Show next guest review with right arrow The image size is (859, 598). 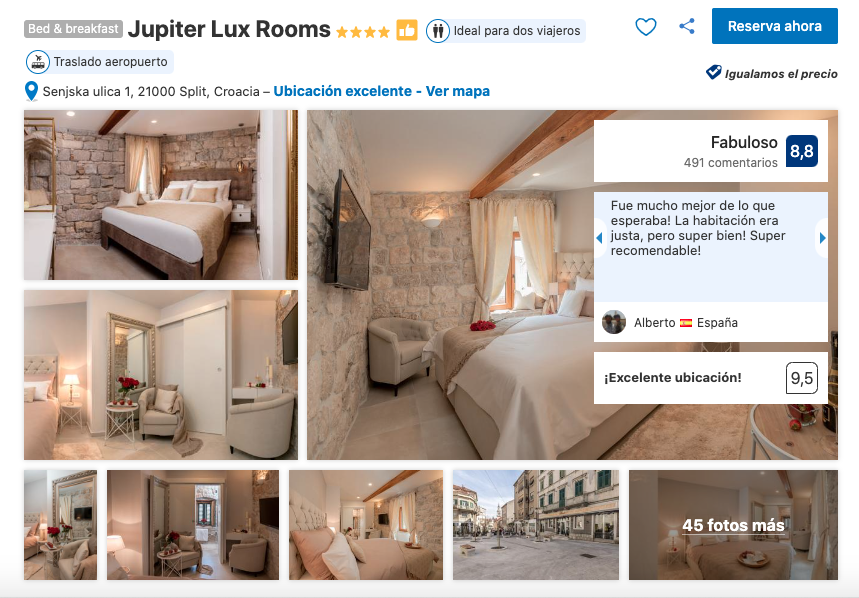(822, 238)
